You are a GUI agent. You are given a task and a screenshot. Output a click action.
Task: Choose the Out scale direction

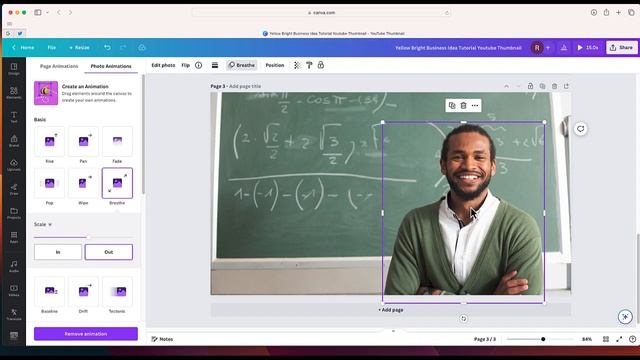pyautogui.click(x=109, y=252)
